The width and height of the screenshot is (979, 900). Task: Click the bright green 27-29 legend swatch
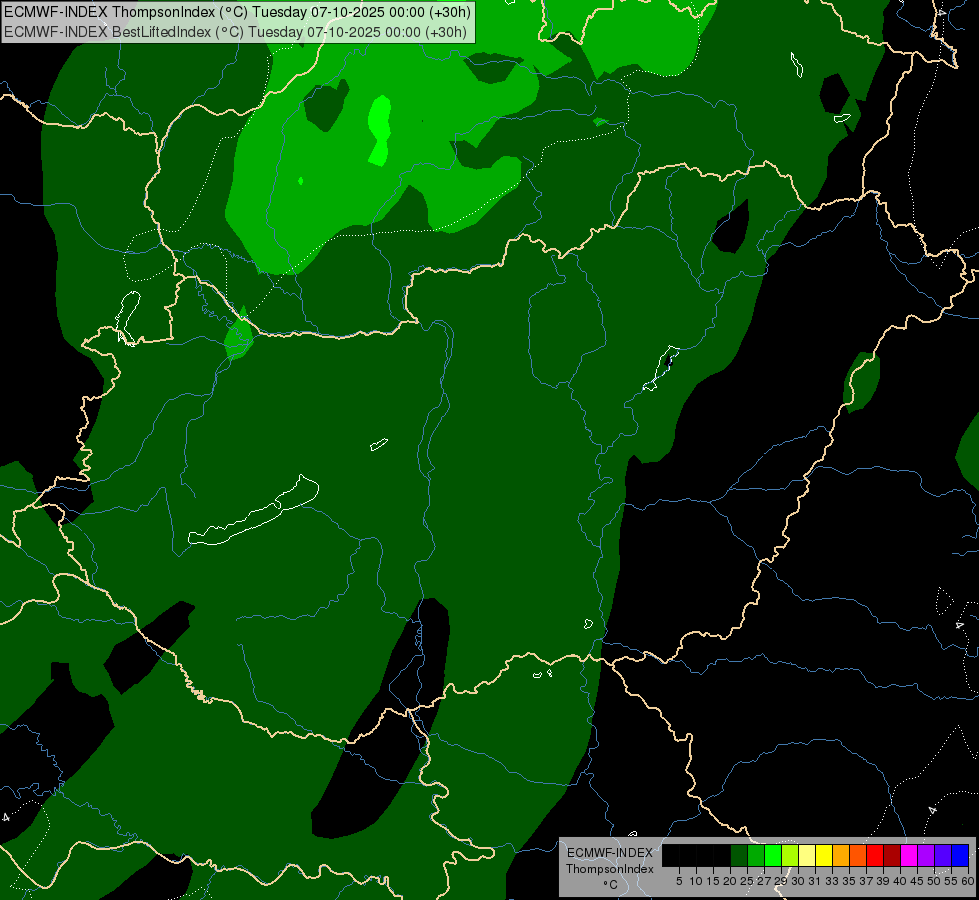coord(773,855)
